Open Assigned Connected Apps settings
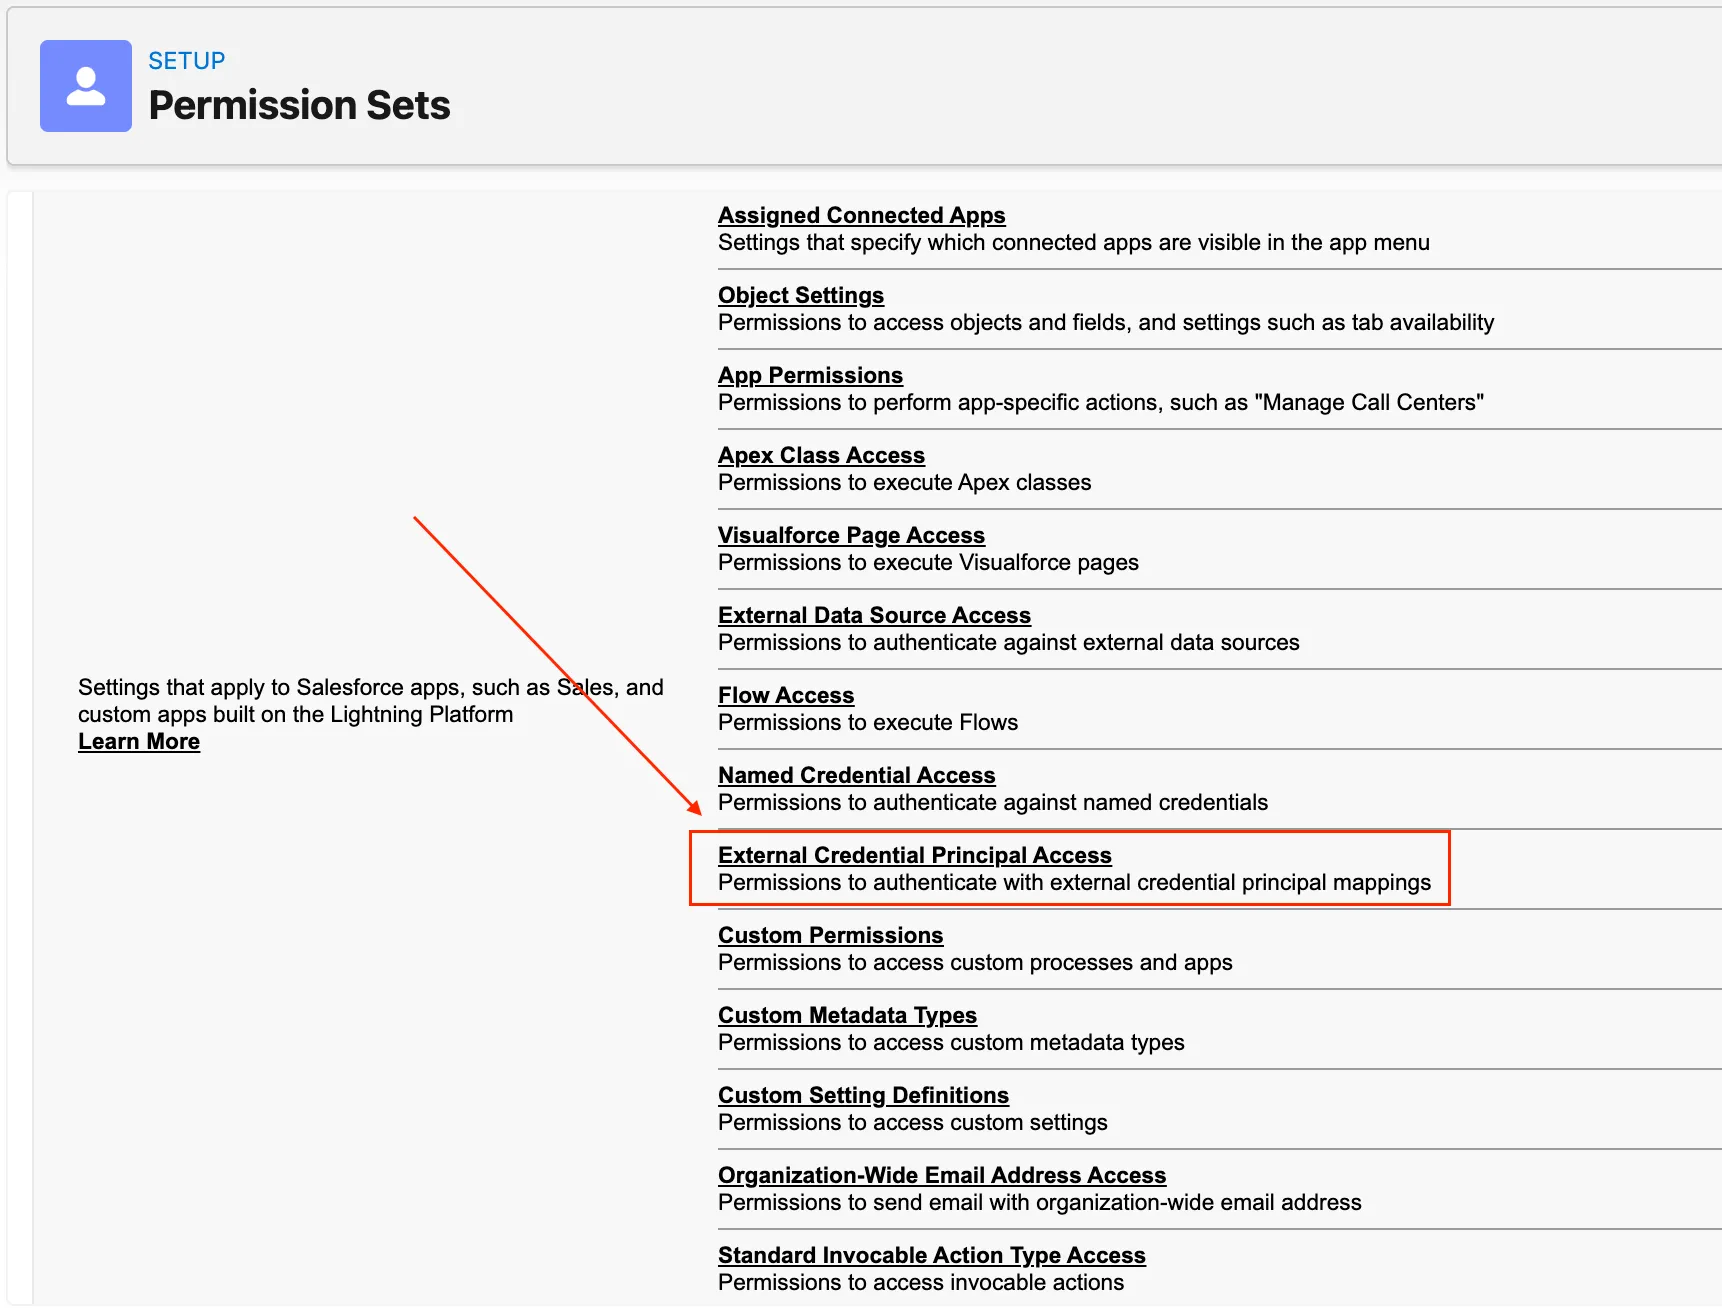This screenshot has width=1722, height=1316. pyautogui.click(x=861, y=216)
